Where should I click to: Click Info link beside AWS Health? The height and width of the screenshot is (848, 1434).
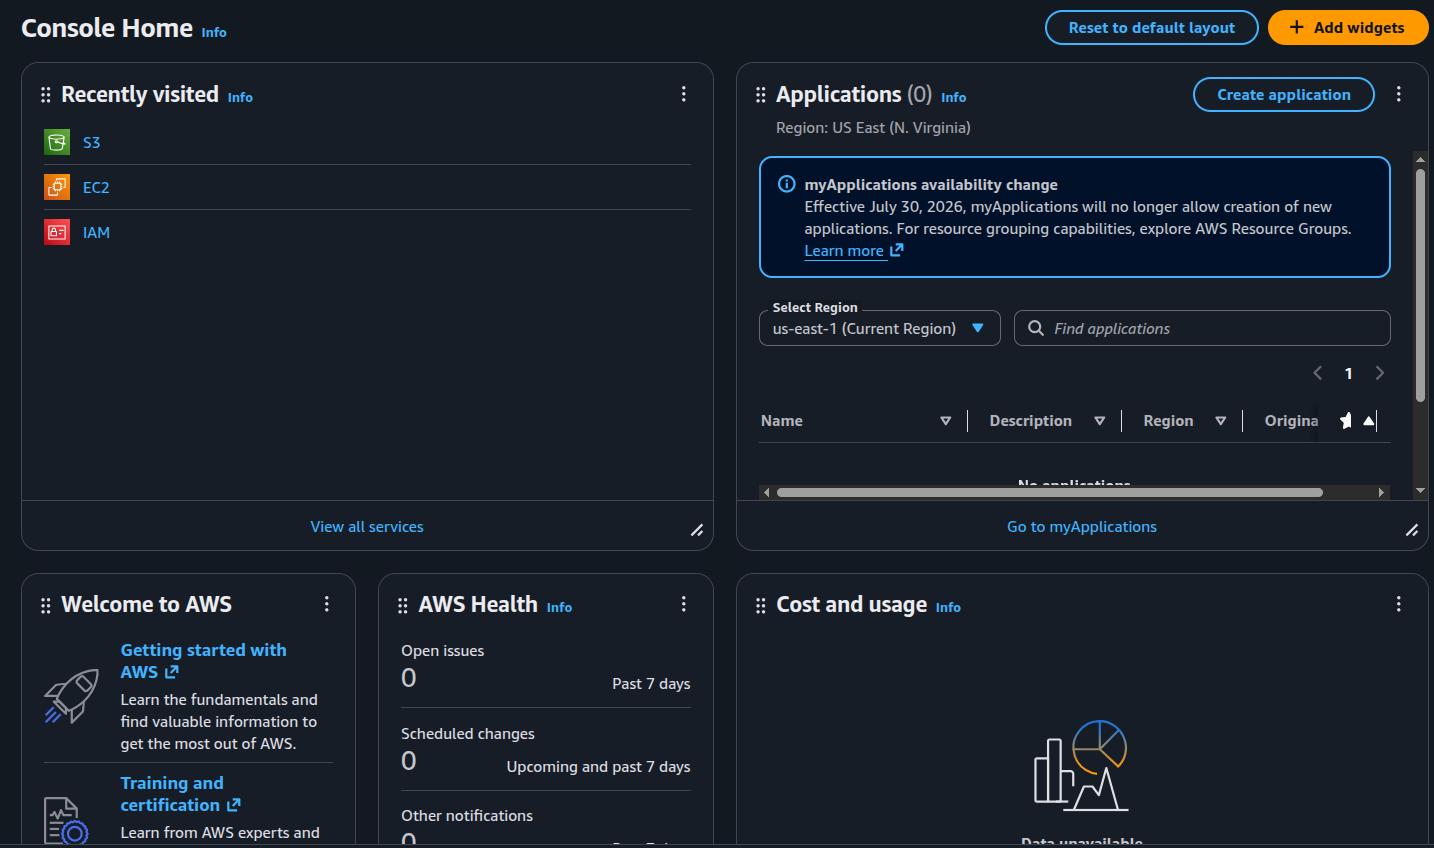pyautogui.click(x=559, y=607)
